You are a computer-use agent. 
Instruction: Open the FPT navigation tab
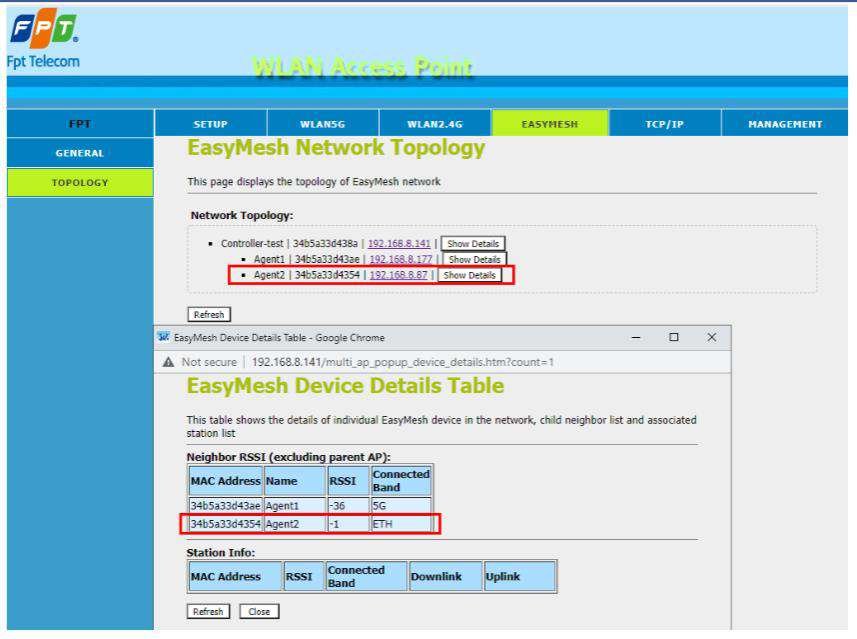(x=80, y=124)
